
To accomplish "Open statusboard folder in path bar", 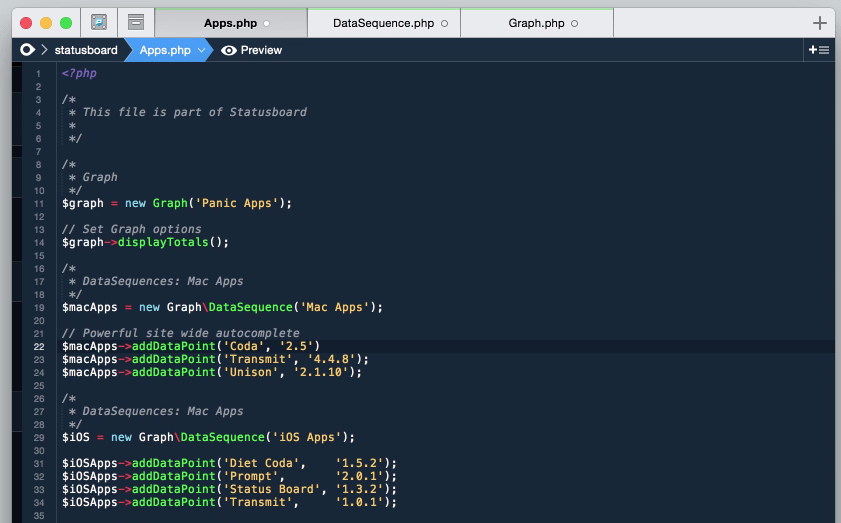I will coord(86,50).
